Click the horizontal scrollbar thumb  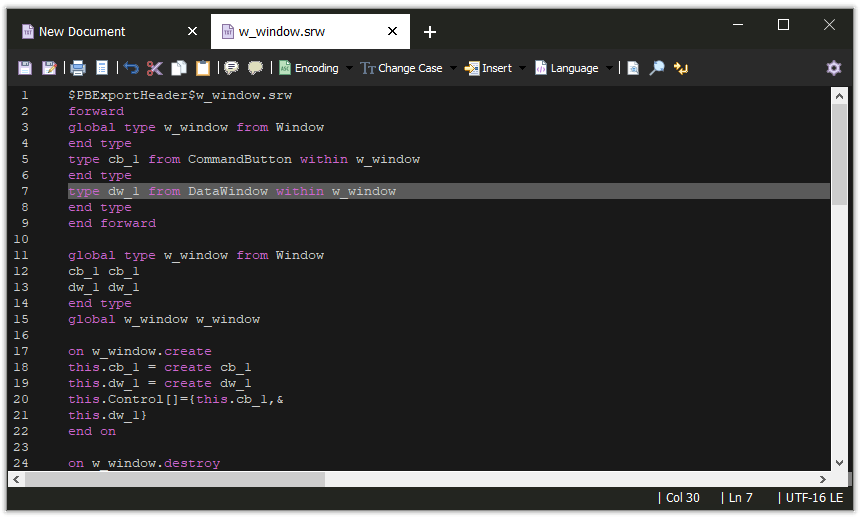coord(175,480)
